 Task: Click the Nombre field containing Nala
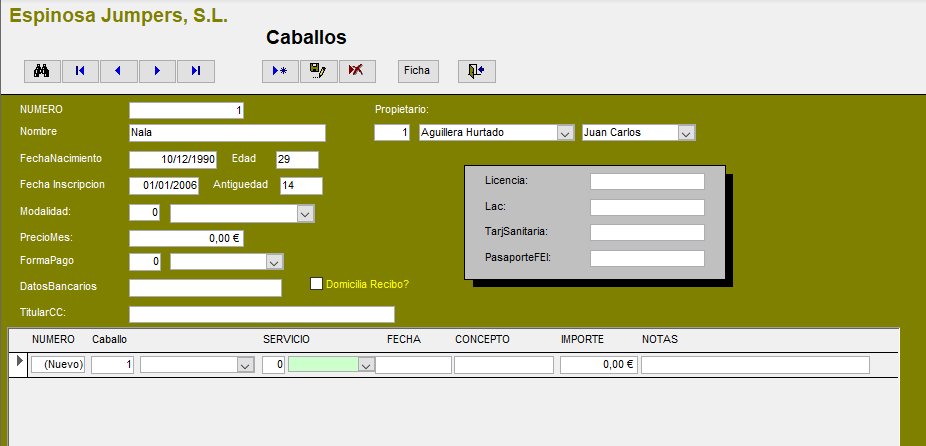click(x=227, y=133)
